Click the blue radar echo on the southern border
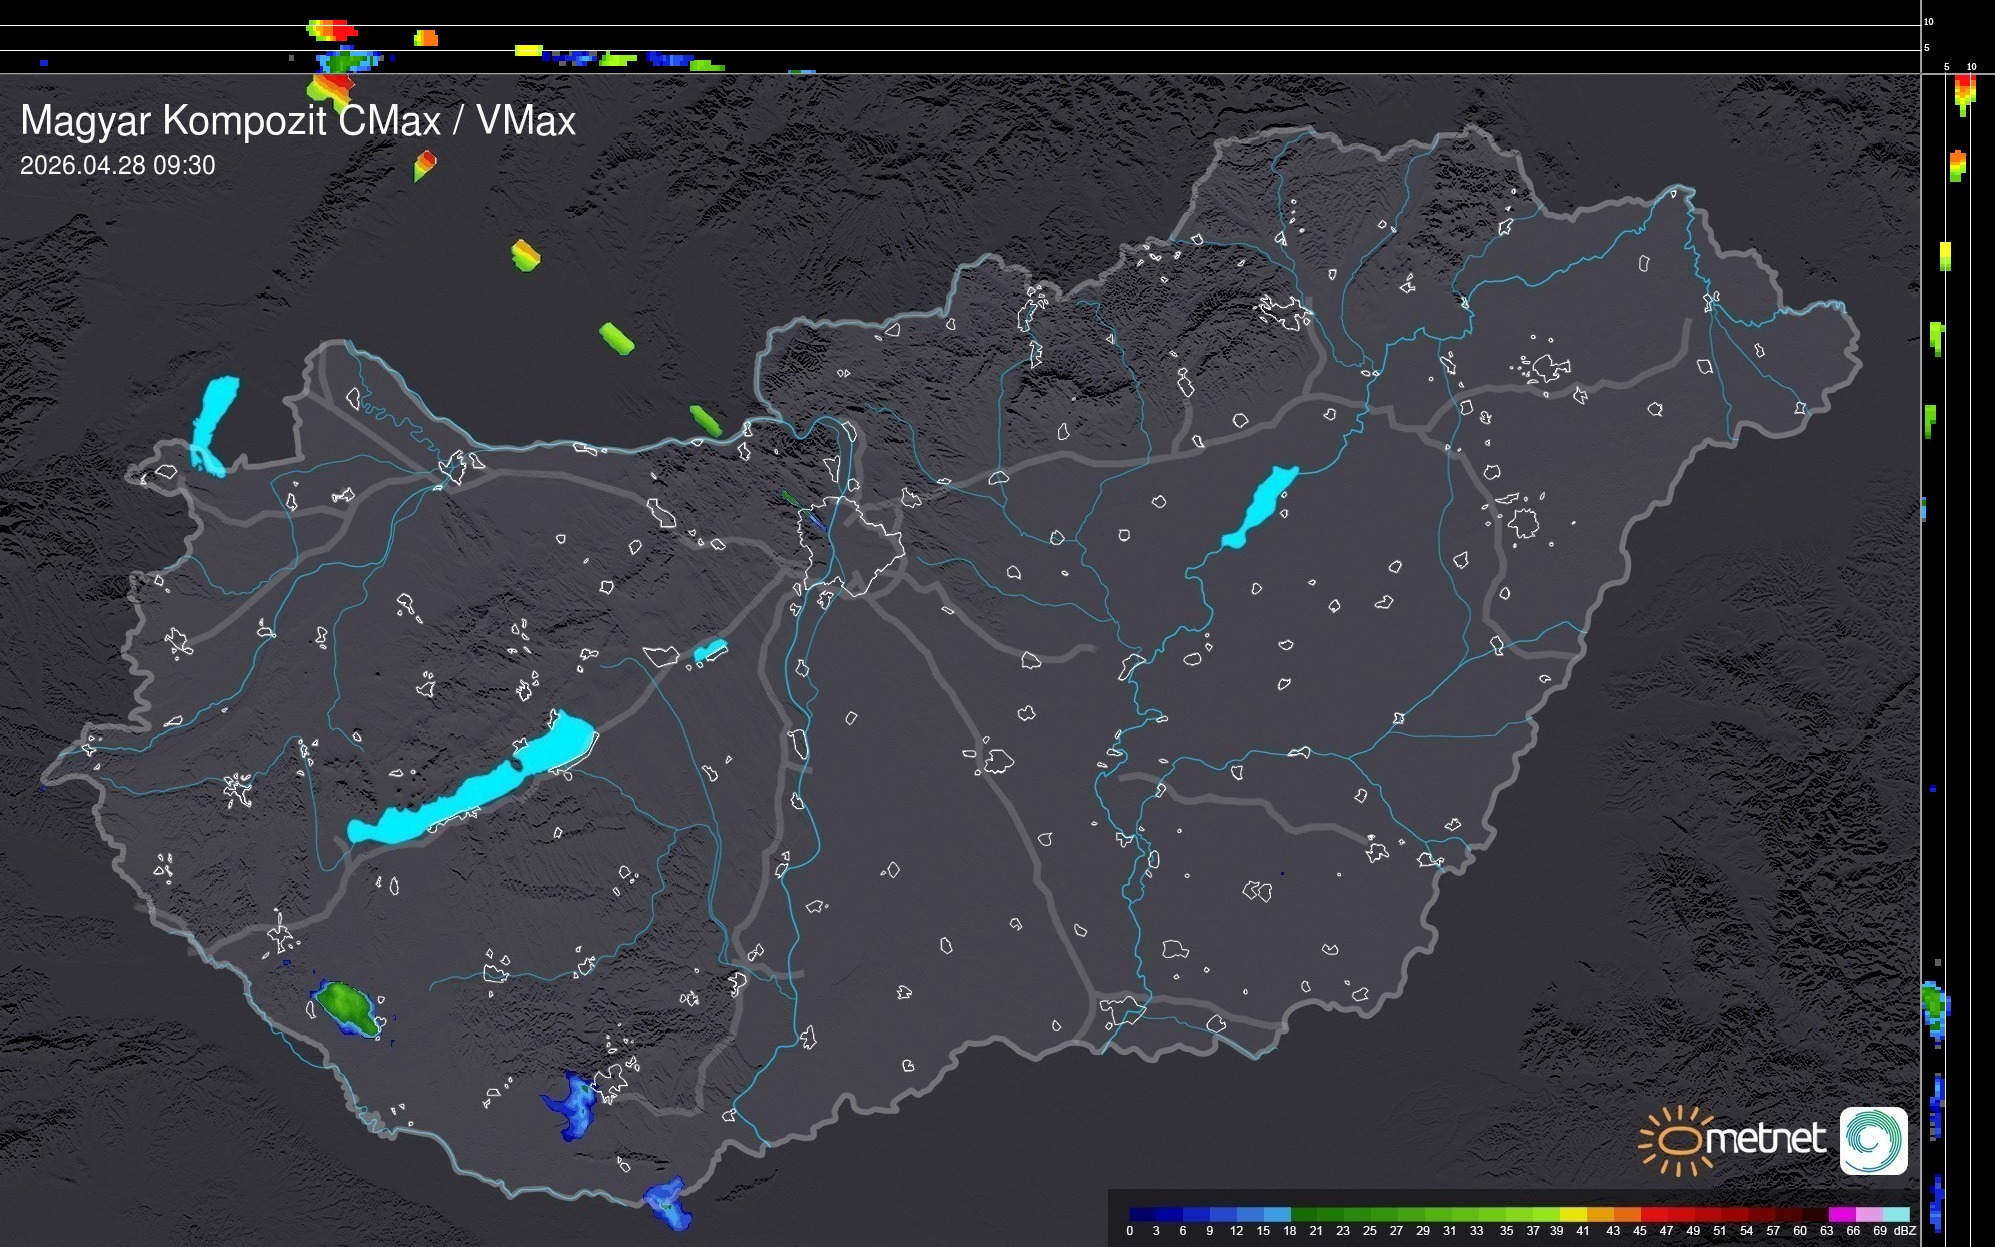 [668, 1201]
